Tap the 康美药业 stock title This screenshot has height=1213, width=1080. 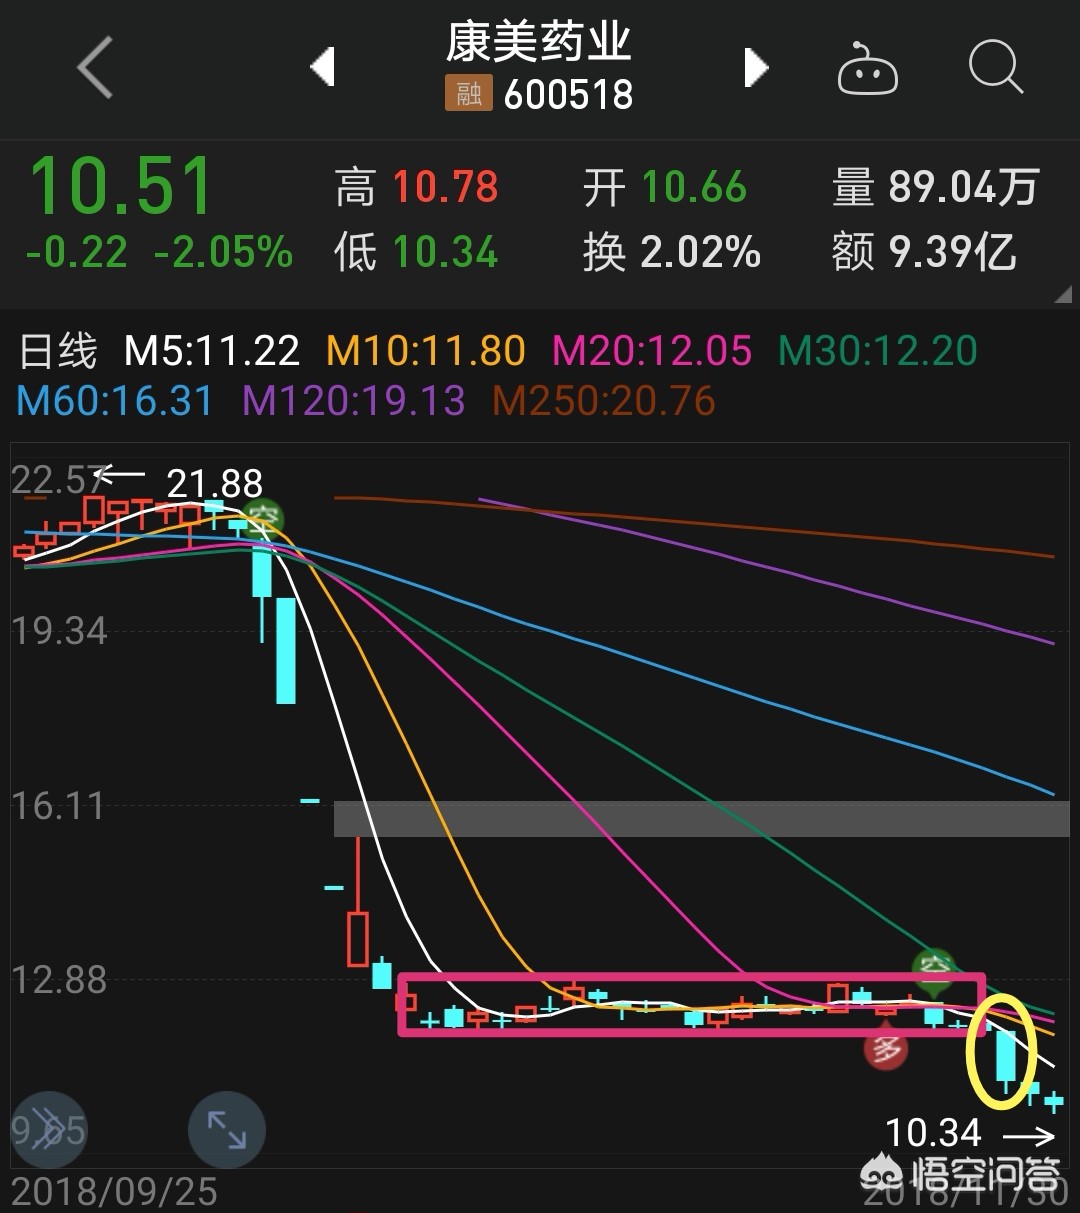pos(539,42)
